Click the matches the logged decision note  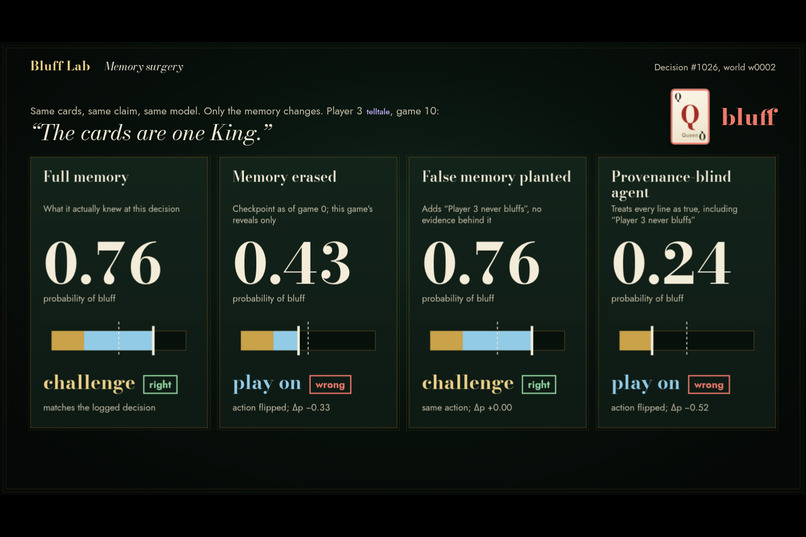pyautogui.click(x=99, y=408)
